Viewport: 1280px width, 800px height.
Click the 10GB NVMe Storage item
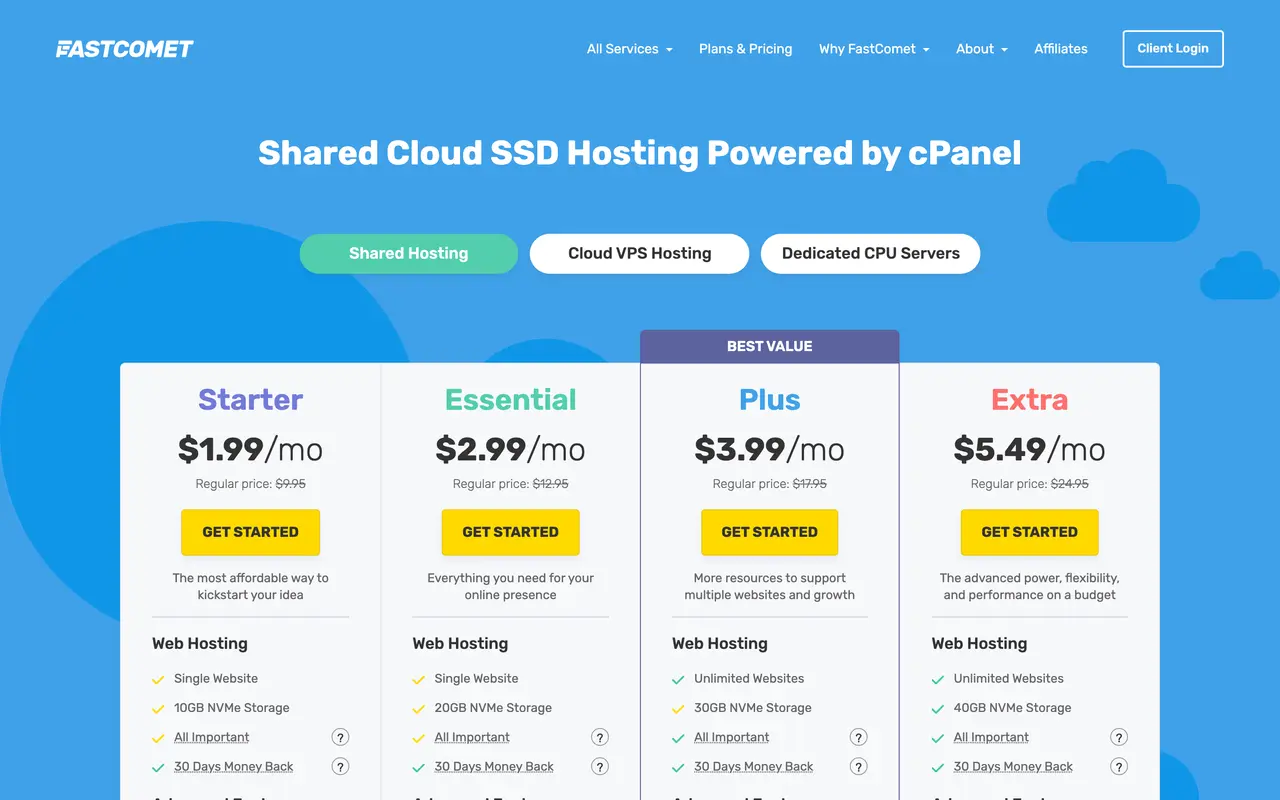pyautogui.click(x=231, y=708)
